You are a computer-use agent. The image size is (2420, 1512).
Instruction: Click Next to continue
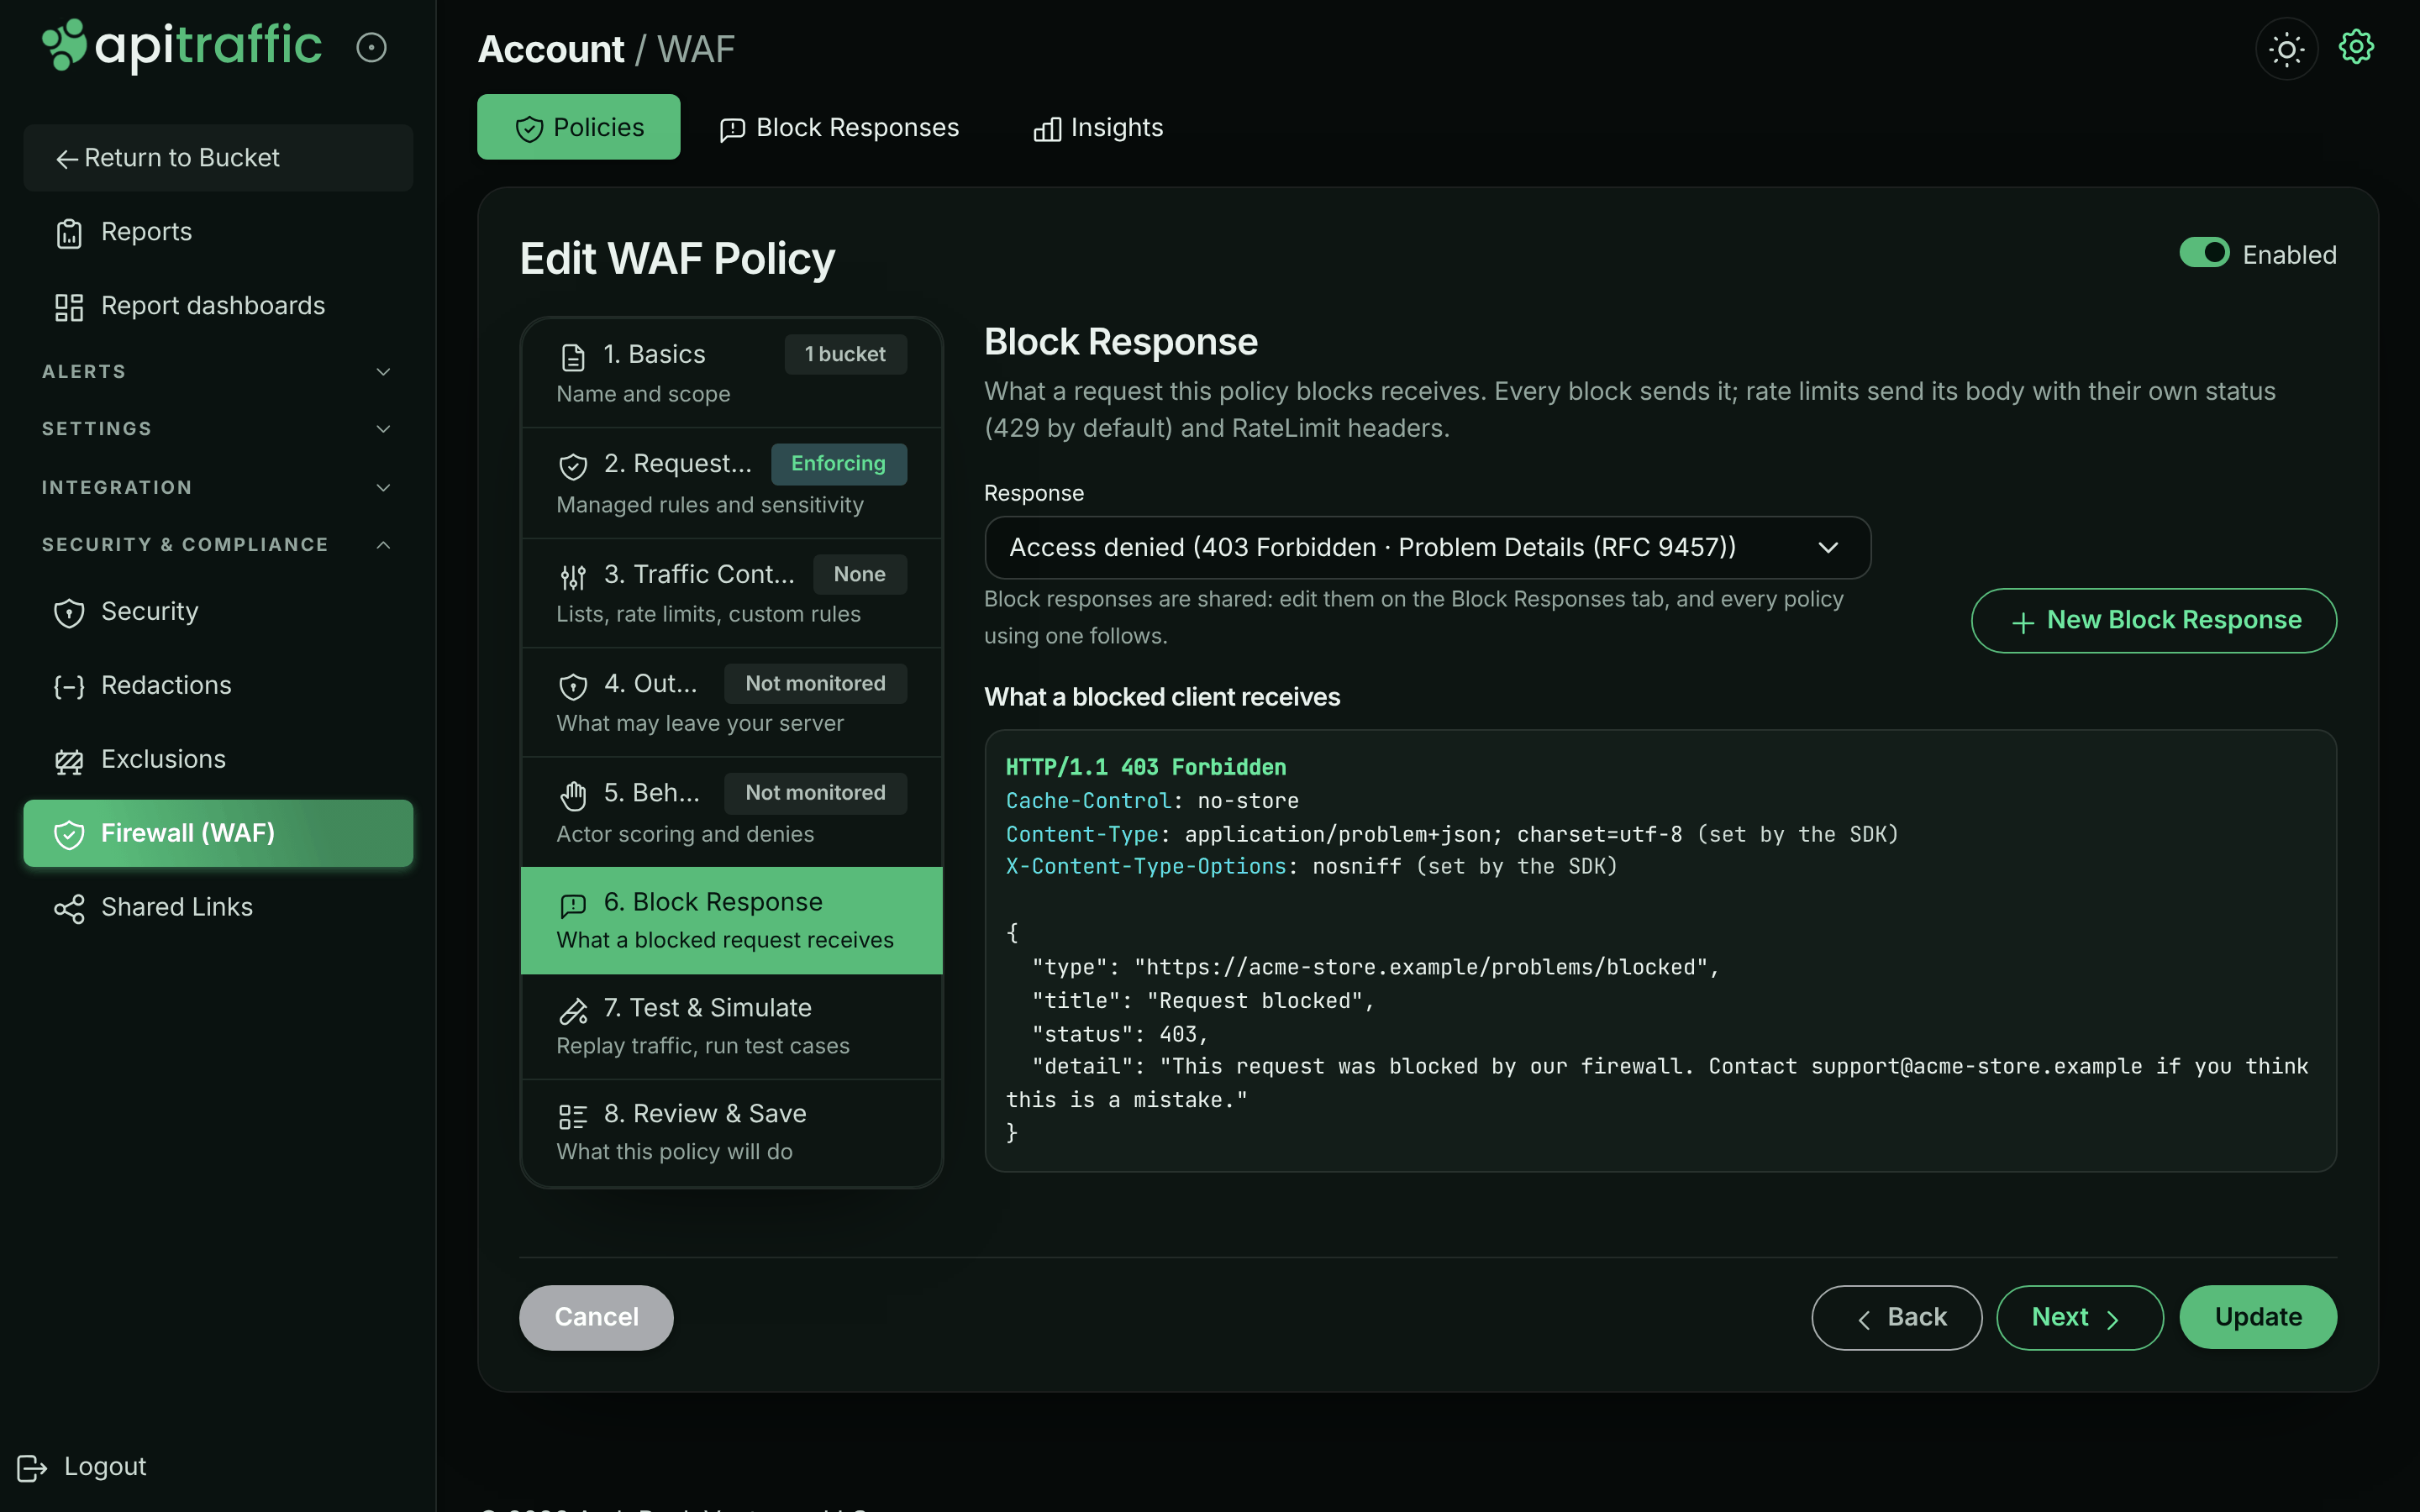2079,1317
